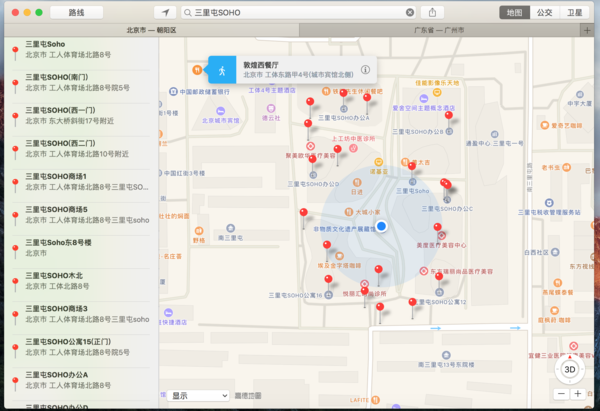Screen dimensions: 600x411
Task: Switch to 地图 map view
Action: 514,13
